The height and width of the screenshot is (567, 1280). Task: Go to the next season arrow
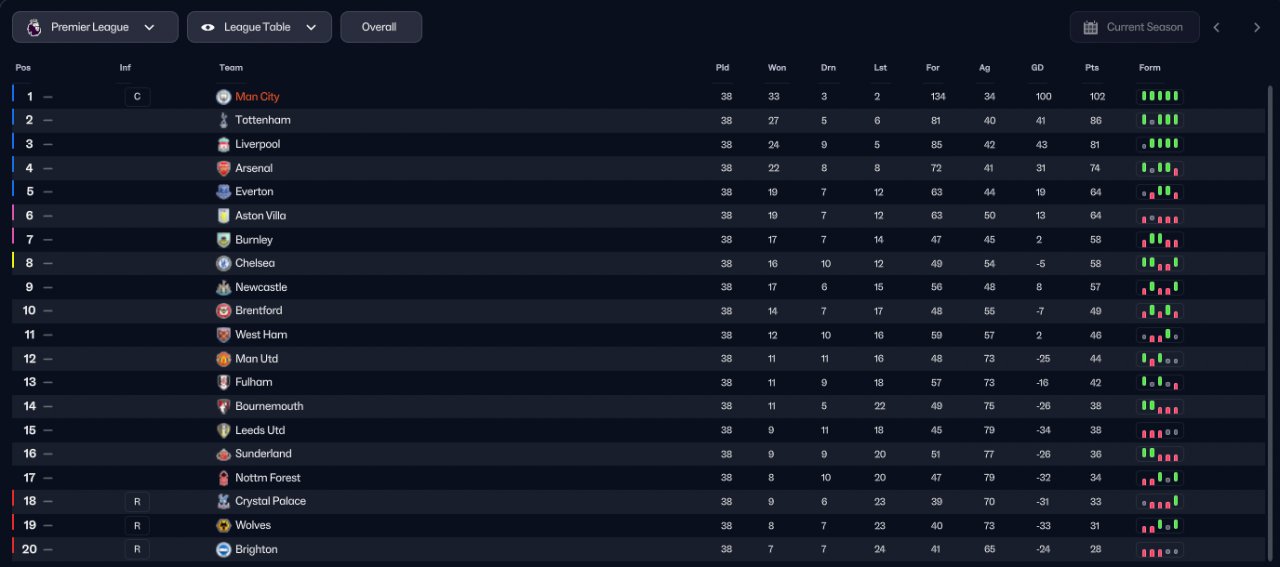coord(1257,27)
